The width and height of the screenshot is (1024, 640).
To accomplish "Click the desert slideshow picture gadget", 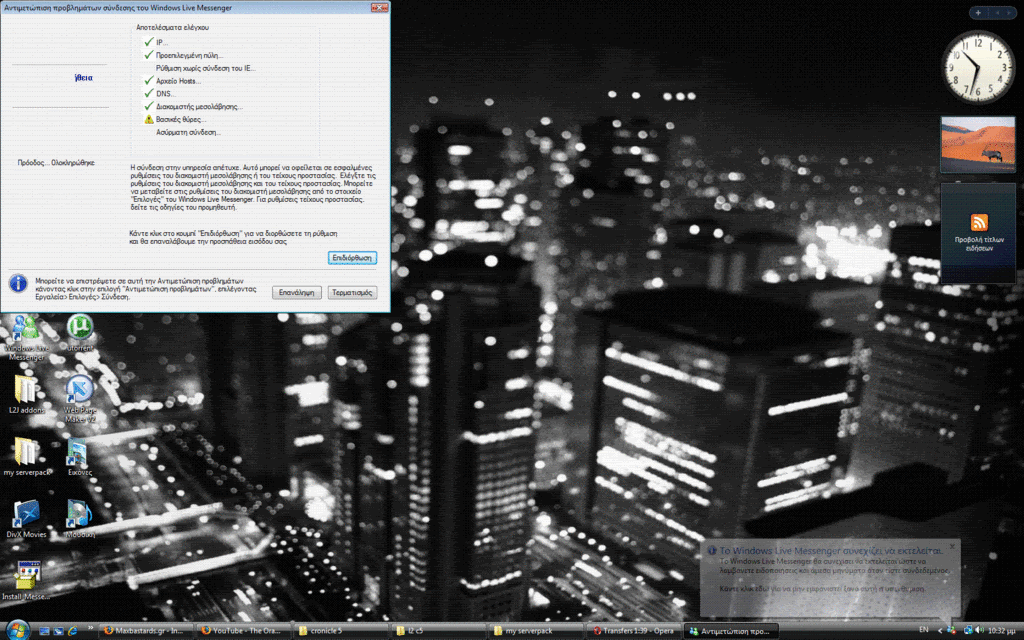I will pyautogui.click(x=977, y=145).
